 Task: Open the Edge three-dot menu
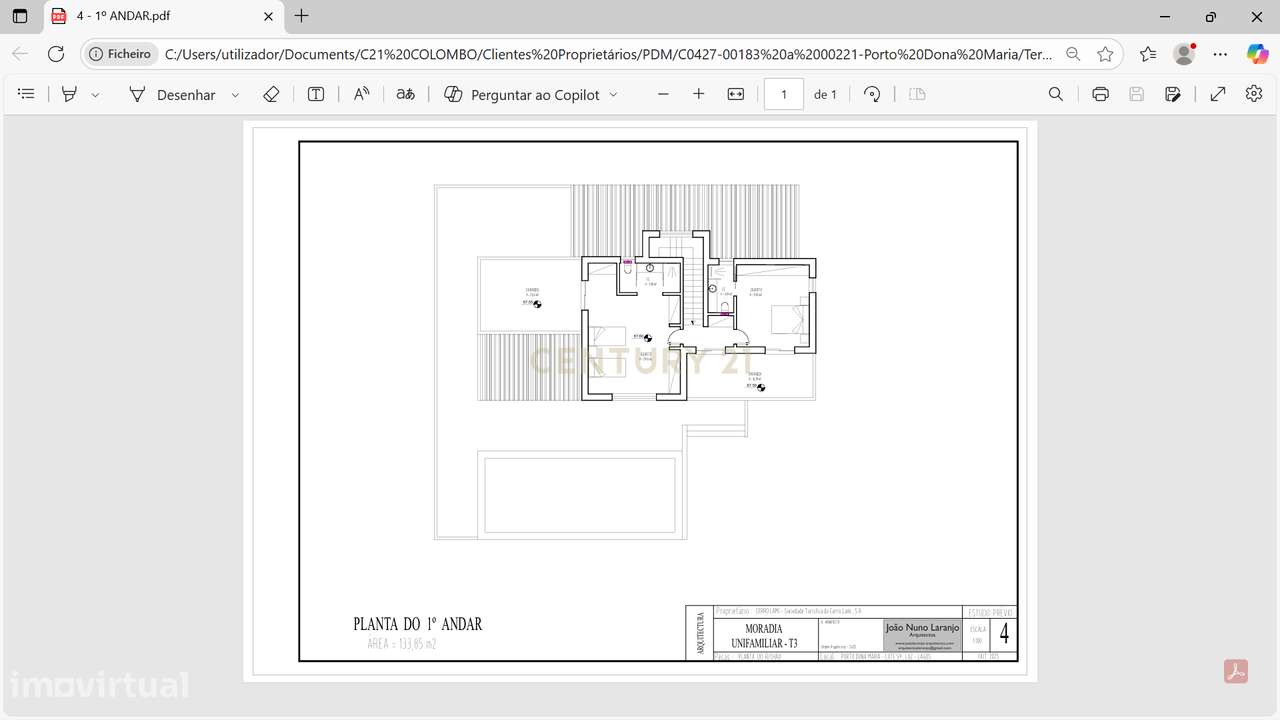tap(1220, 54)
